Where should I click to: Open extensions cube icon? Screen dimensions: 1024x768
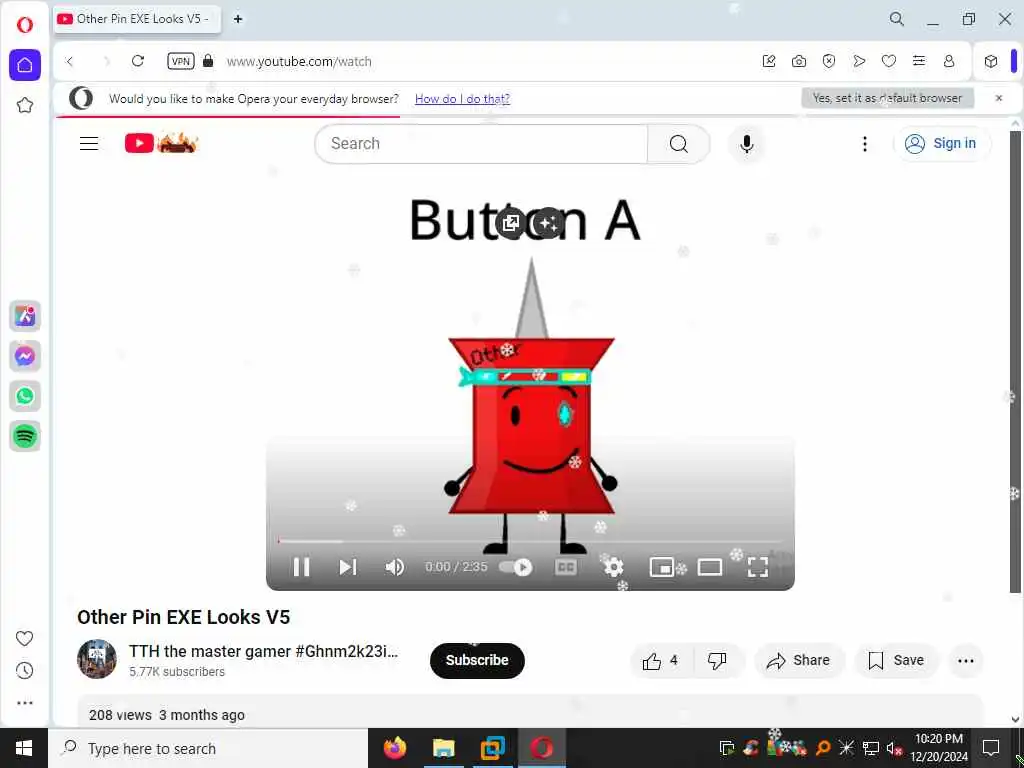(x=991, y=61)
